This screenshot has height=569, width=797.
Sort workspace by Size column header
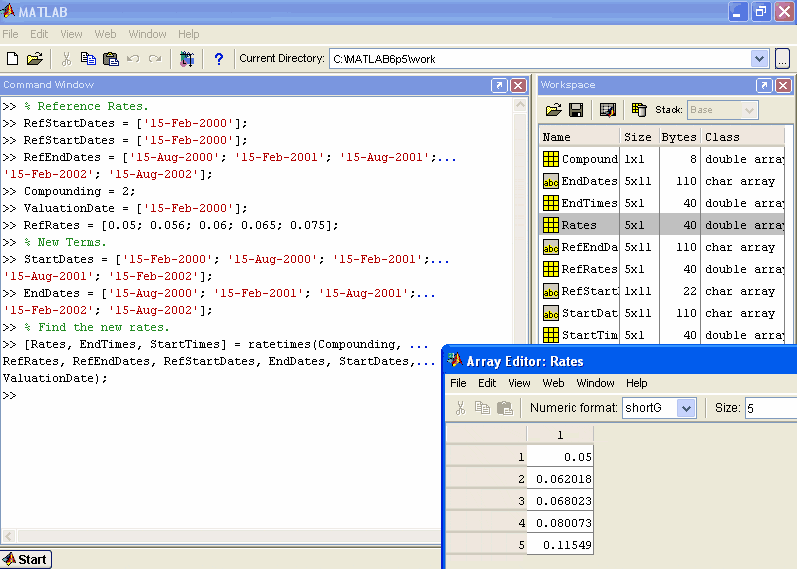click(x=639, y=137)
